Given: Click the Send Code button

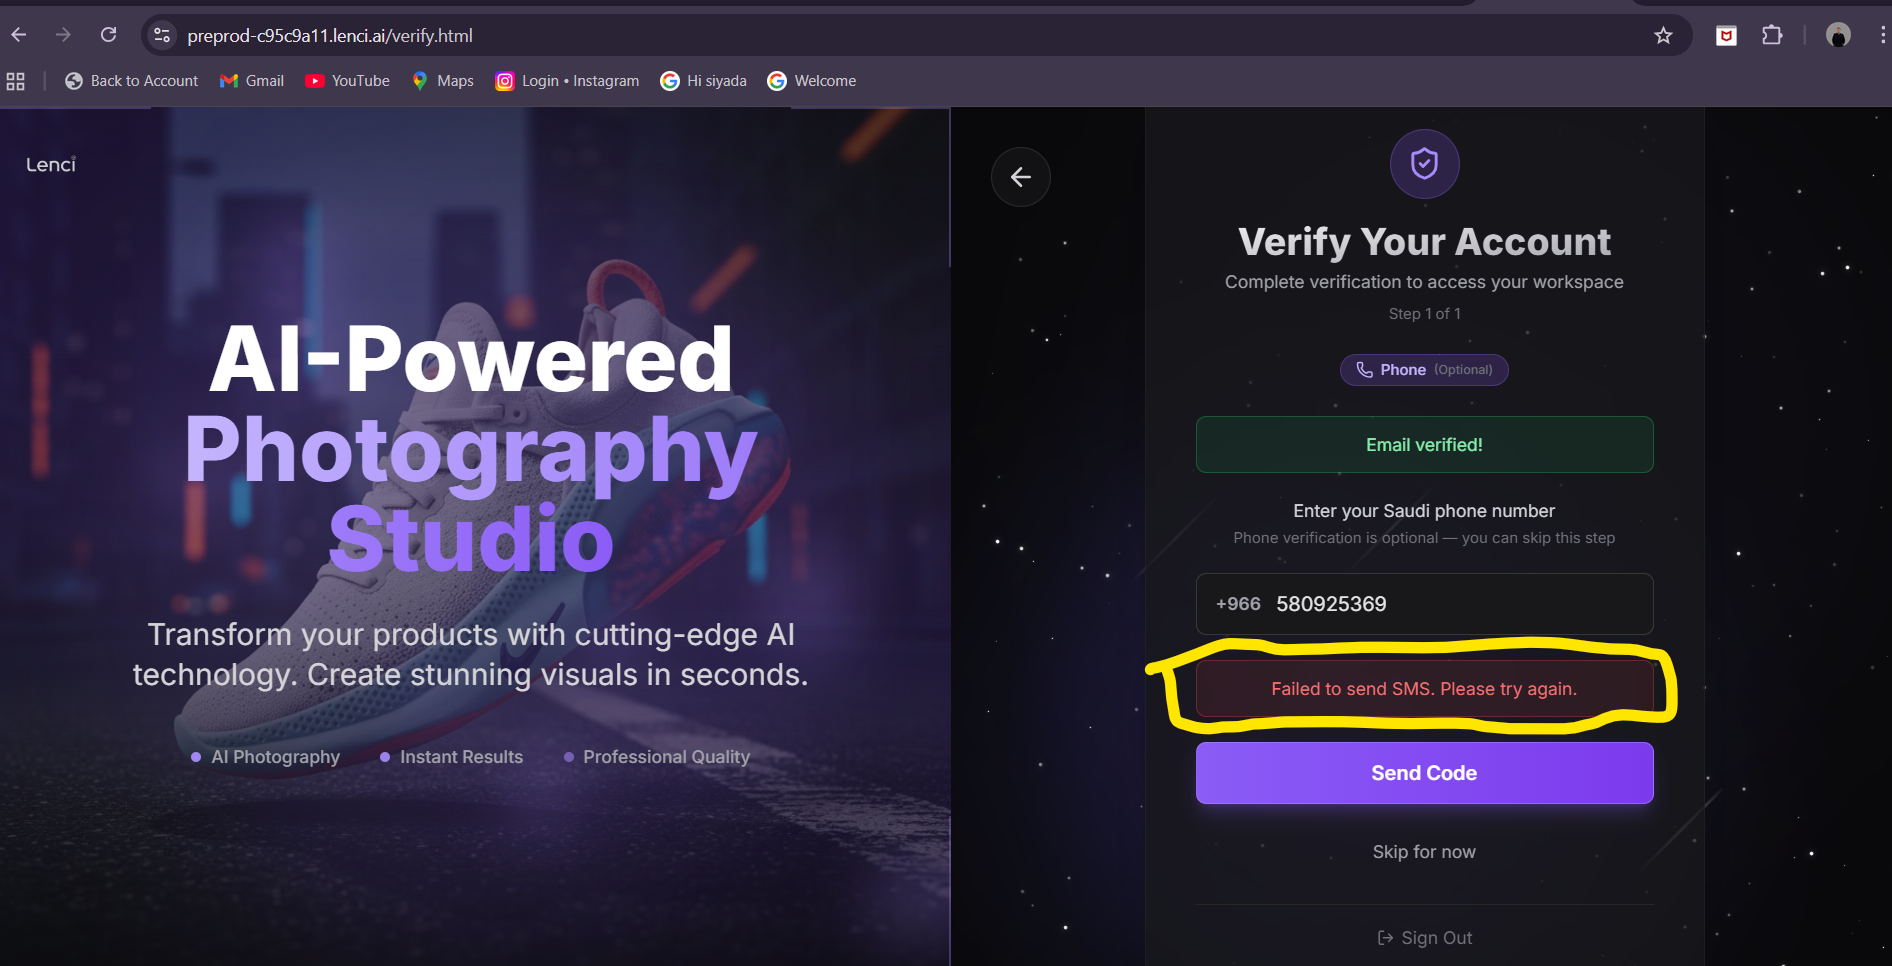Looking at the screenshot, I should click(1424, 773).
